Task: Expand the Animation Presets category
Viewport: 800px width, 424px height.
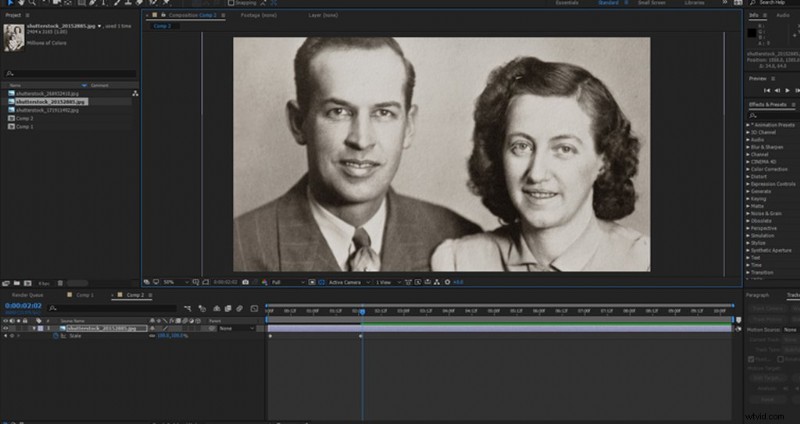Action: click(748, 125)
